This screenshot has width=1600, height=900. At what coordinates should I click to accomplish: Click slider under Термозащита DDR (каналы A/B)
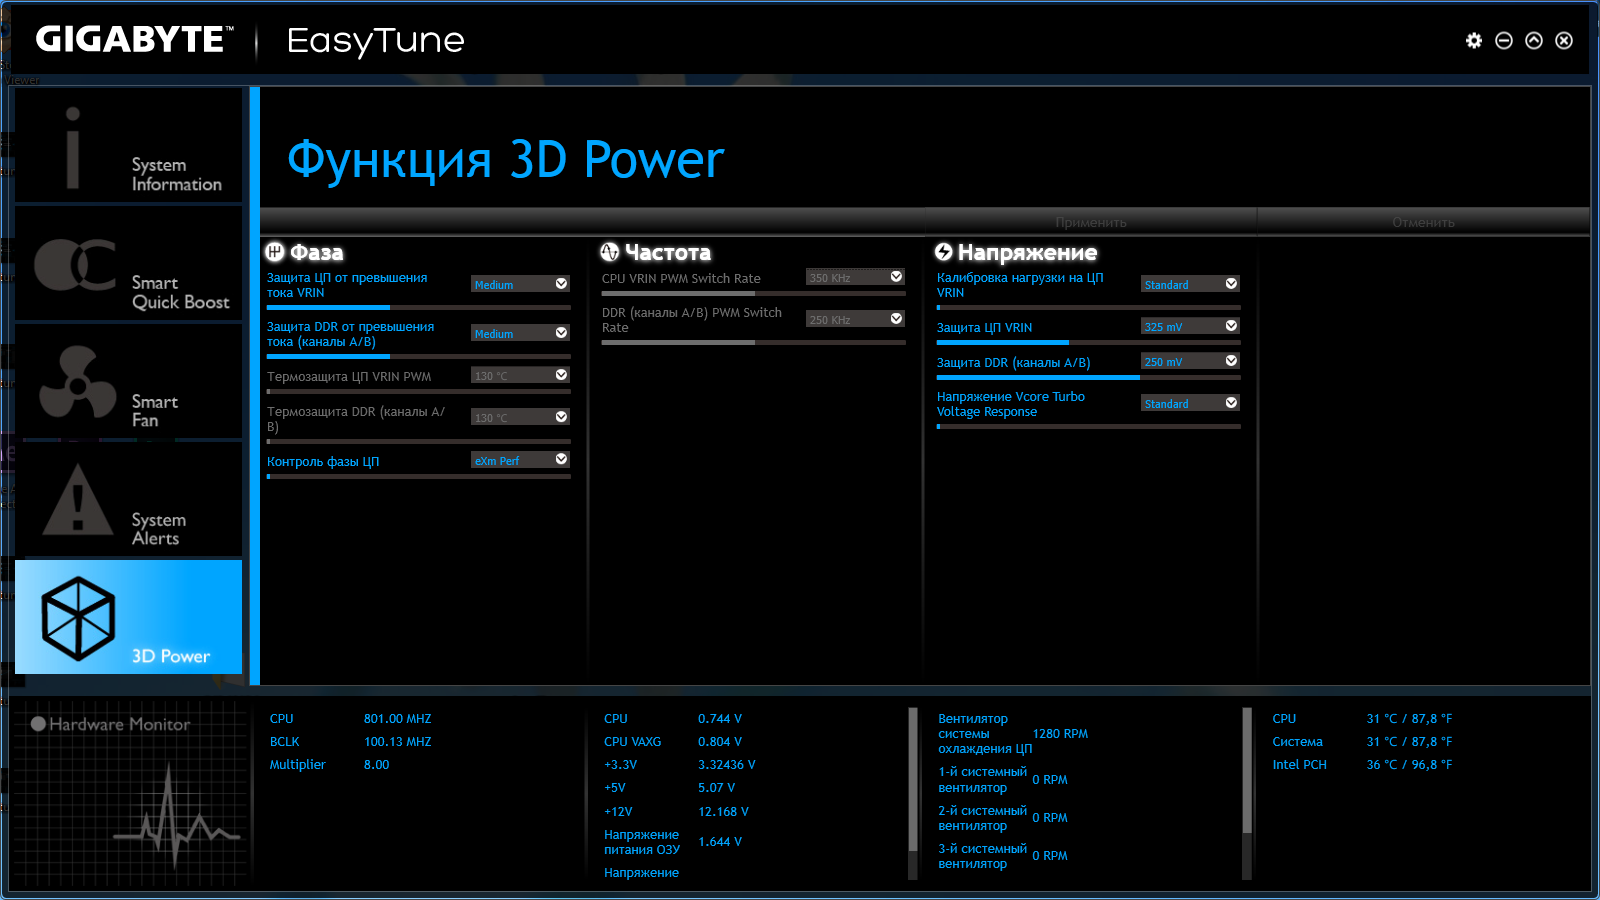click(419, 441)
